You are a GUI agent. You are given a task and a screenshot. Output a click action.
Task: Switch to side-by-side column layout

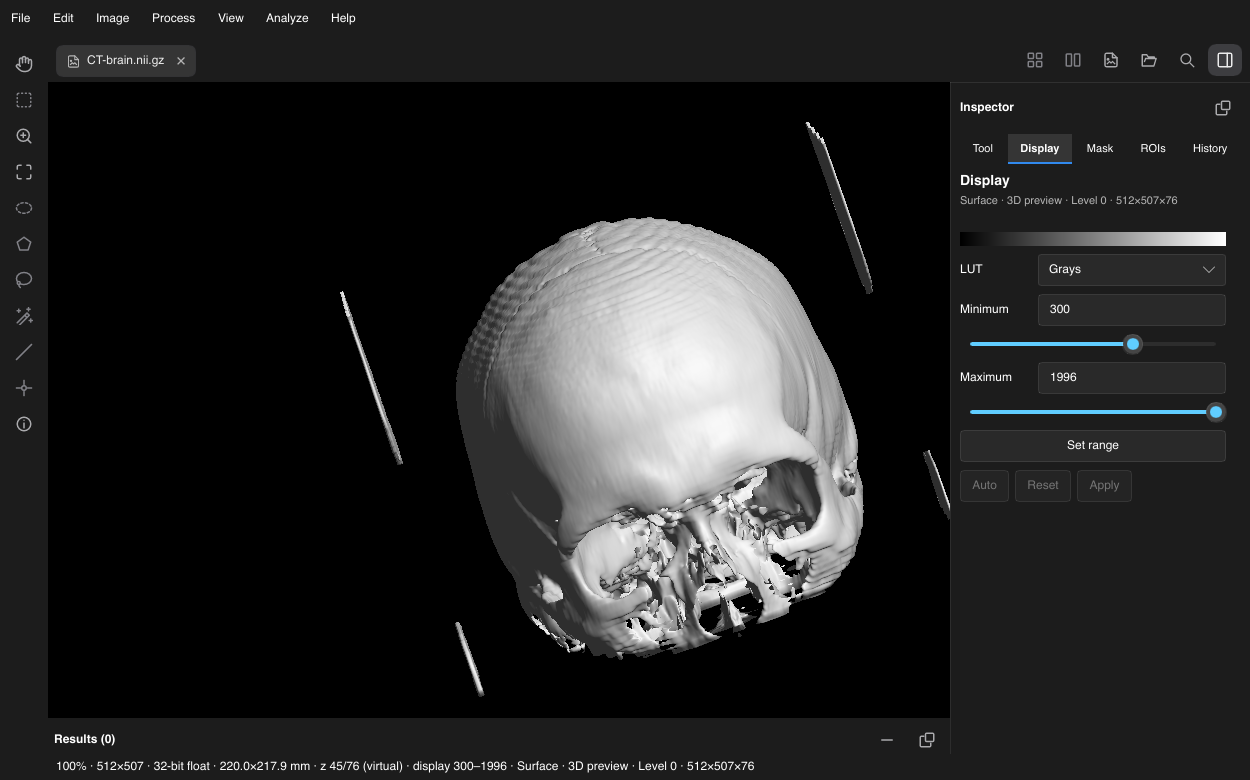(1073, 60)
